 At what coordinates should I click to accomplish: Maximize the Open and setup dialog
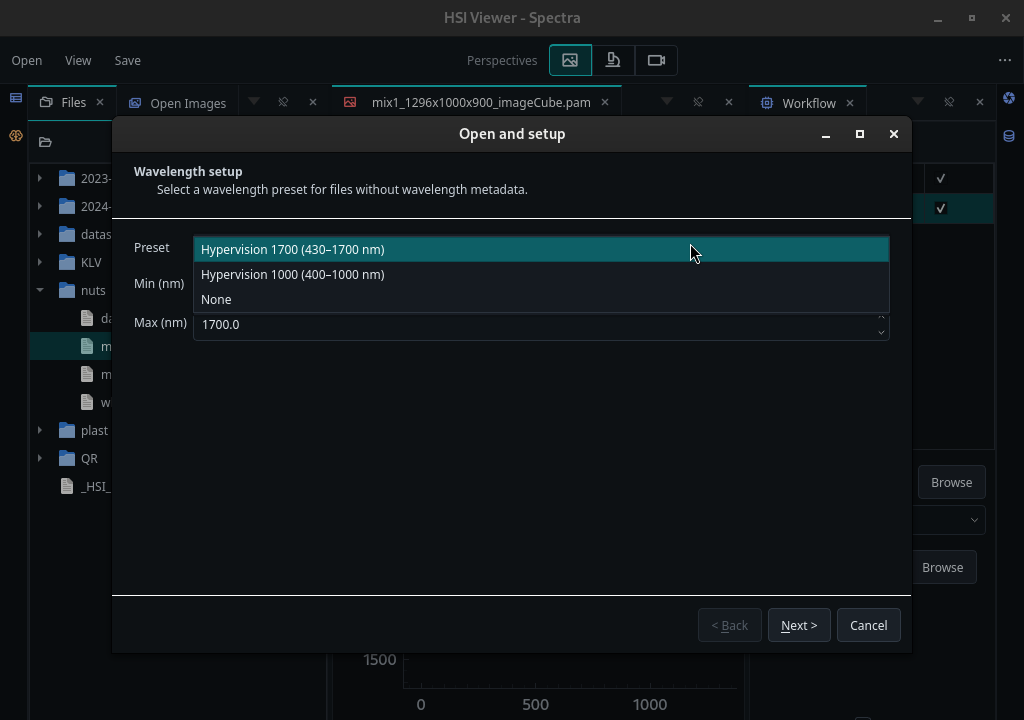(x=859, y=134)
